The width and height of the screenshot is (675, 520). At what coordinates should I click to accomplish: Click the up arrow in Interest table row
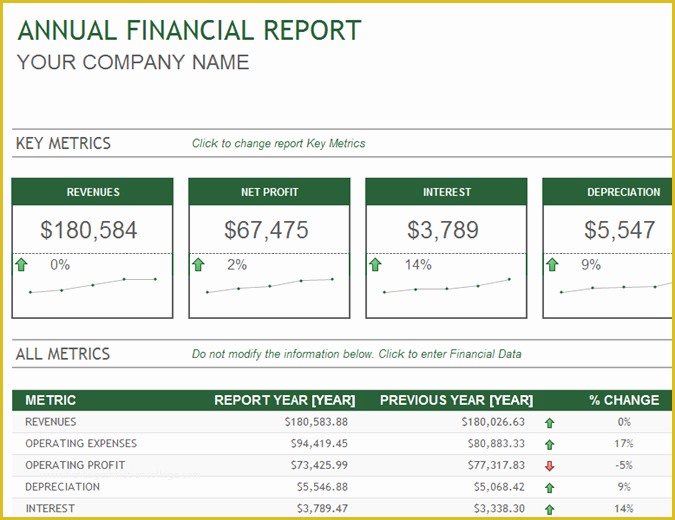[x=549, y=510]
